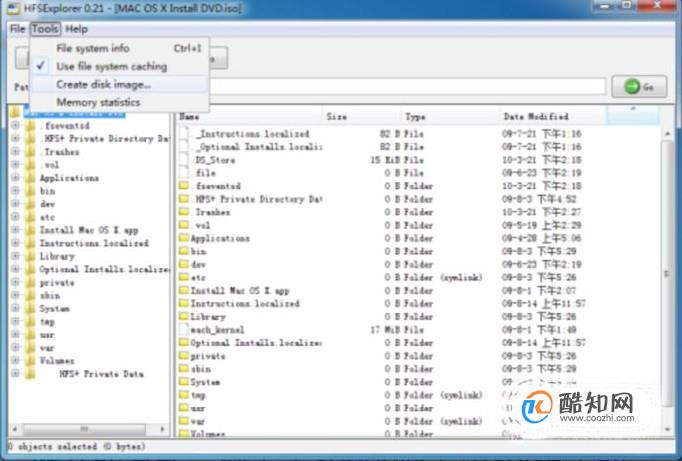Click folder icon of tmp in tree
This screenshot has height=461, width=682.
pyautogui.click(x=30, y=321)
